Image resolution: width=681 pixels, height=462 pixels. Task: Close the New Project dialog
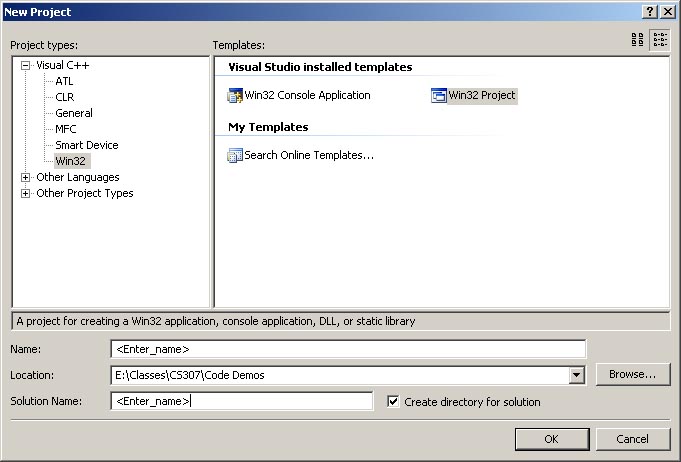[x=668, y=12]
